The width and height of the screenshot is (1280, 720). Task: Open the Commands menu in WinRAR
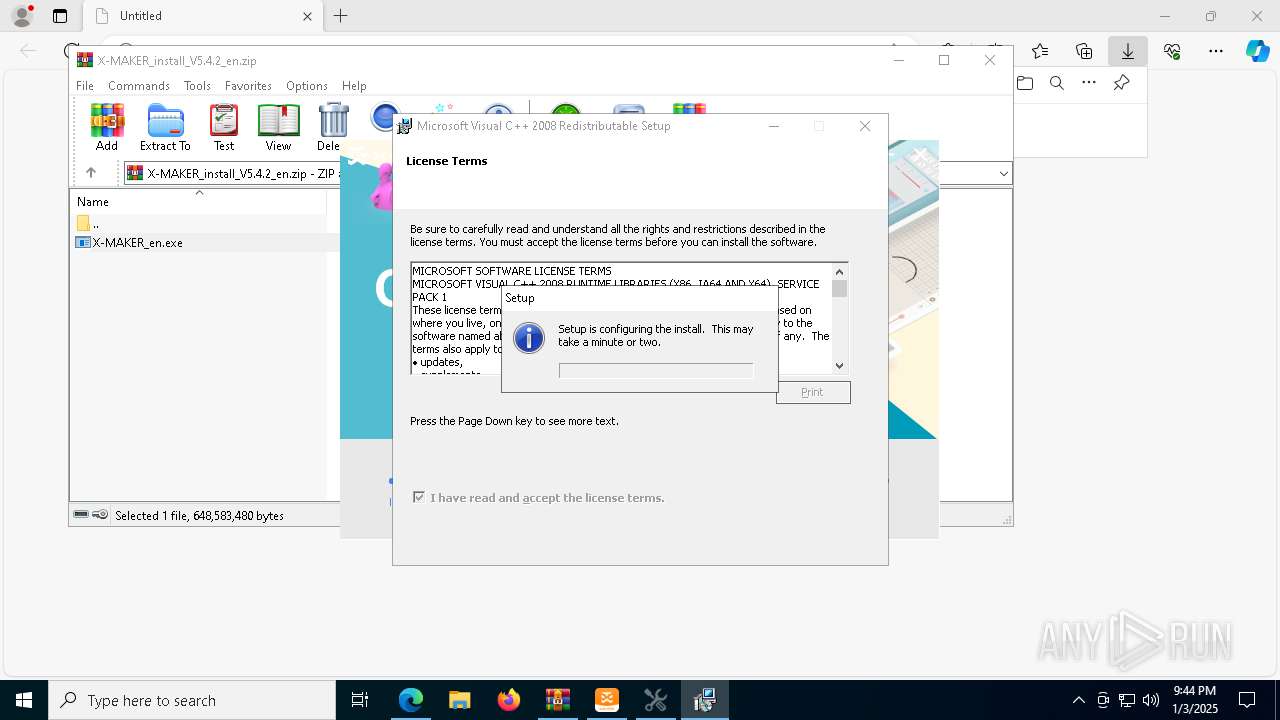click(x=139, y=86)
